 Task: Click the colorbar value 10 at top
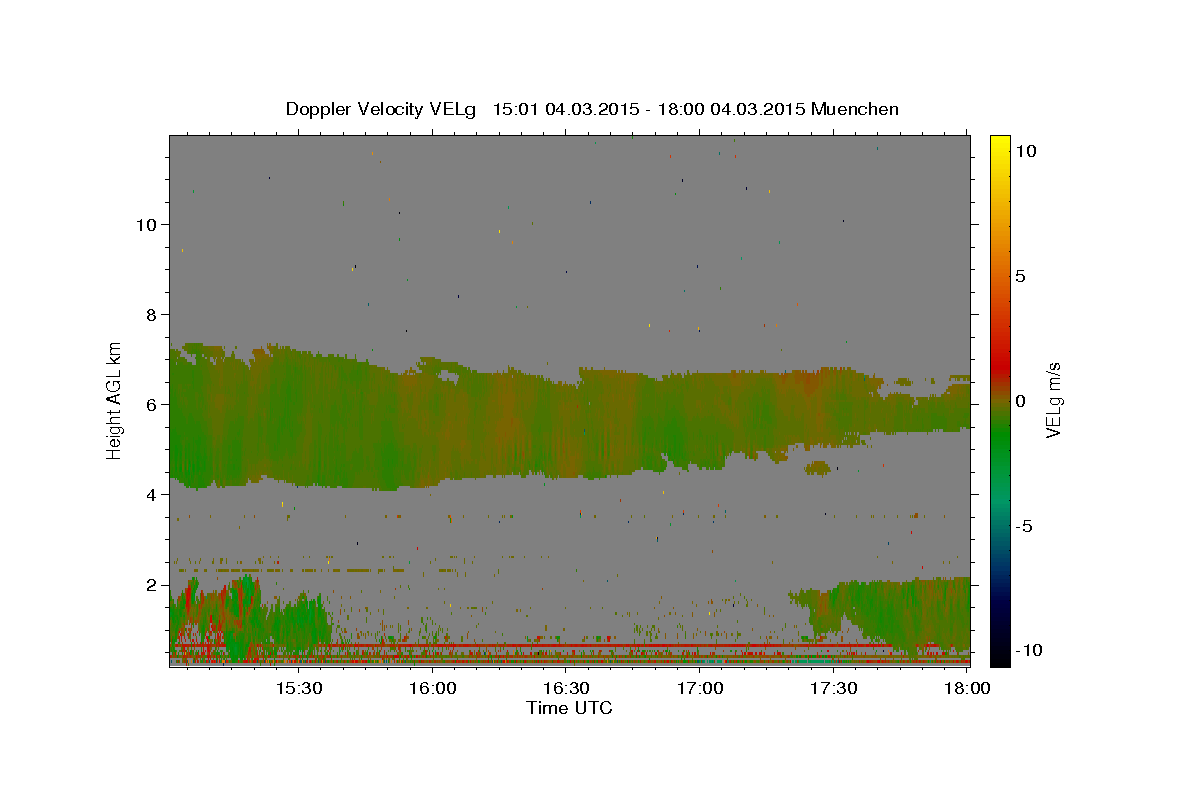click(1025, 150)
